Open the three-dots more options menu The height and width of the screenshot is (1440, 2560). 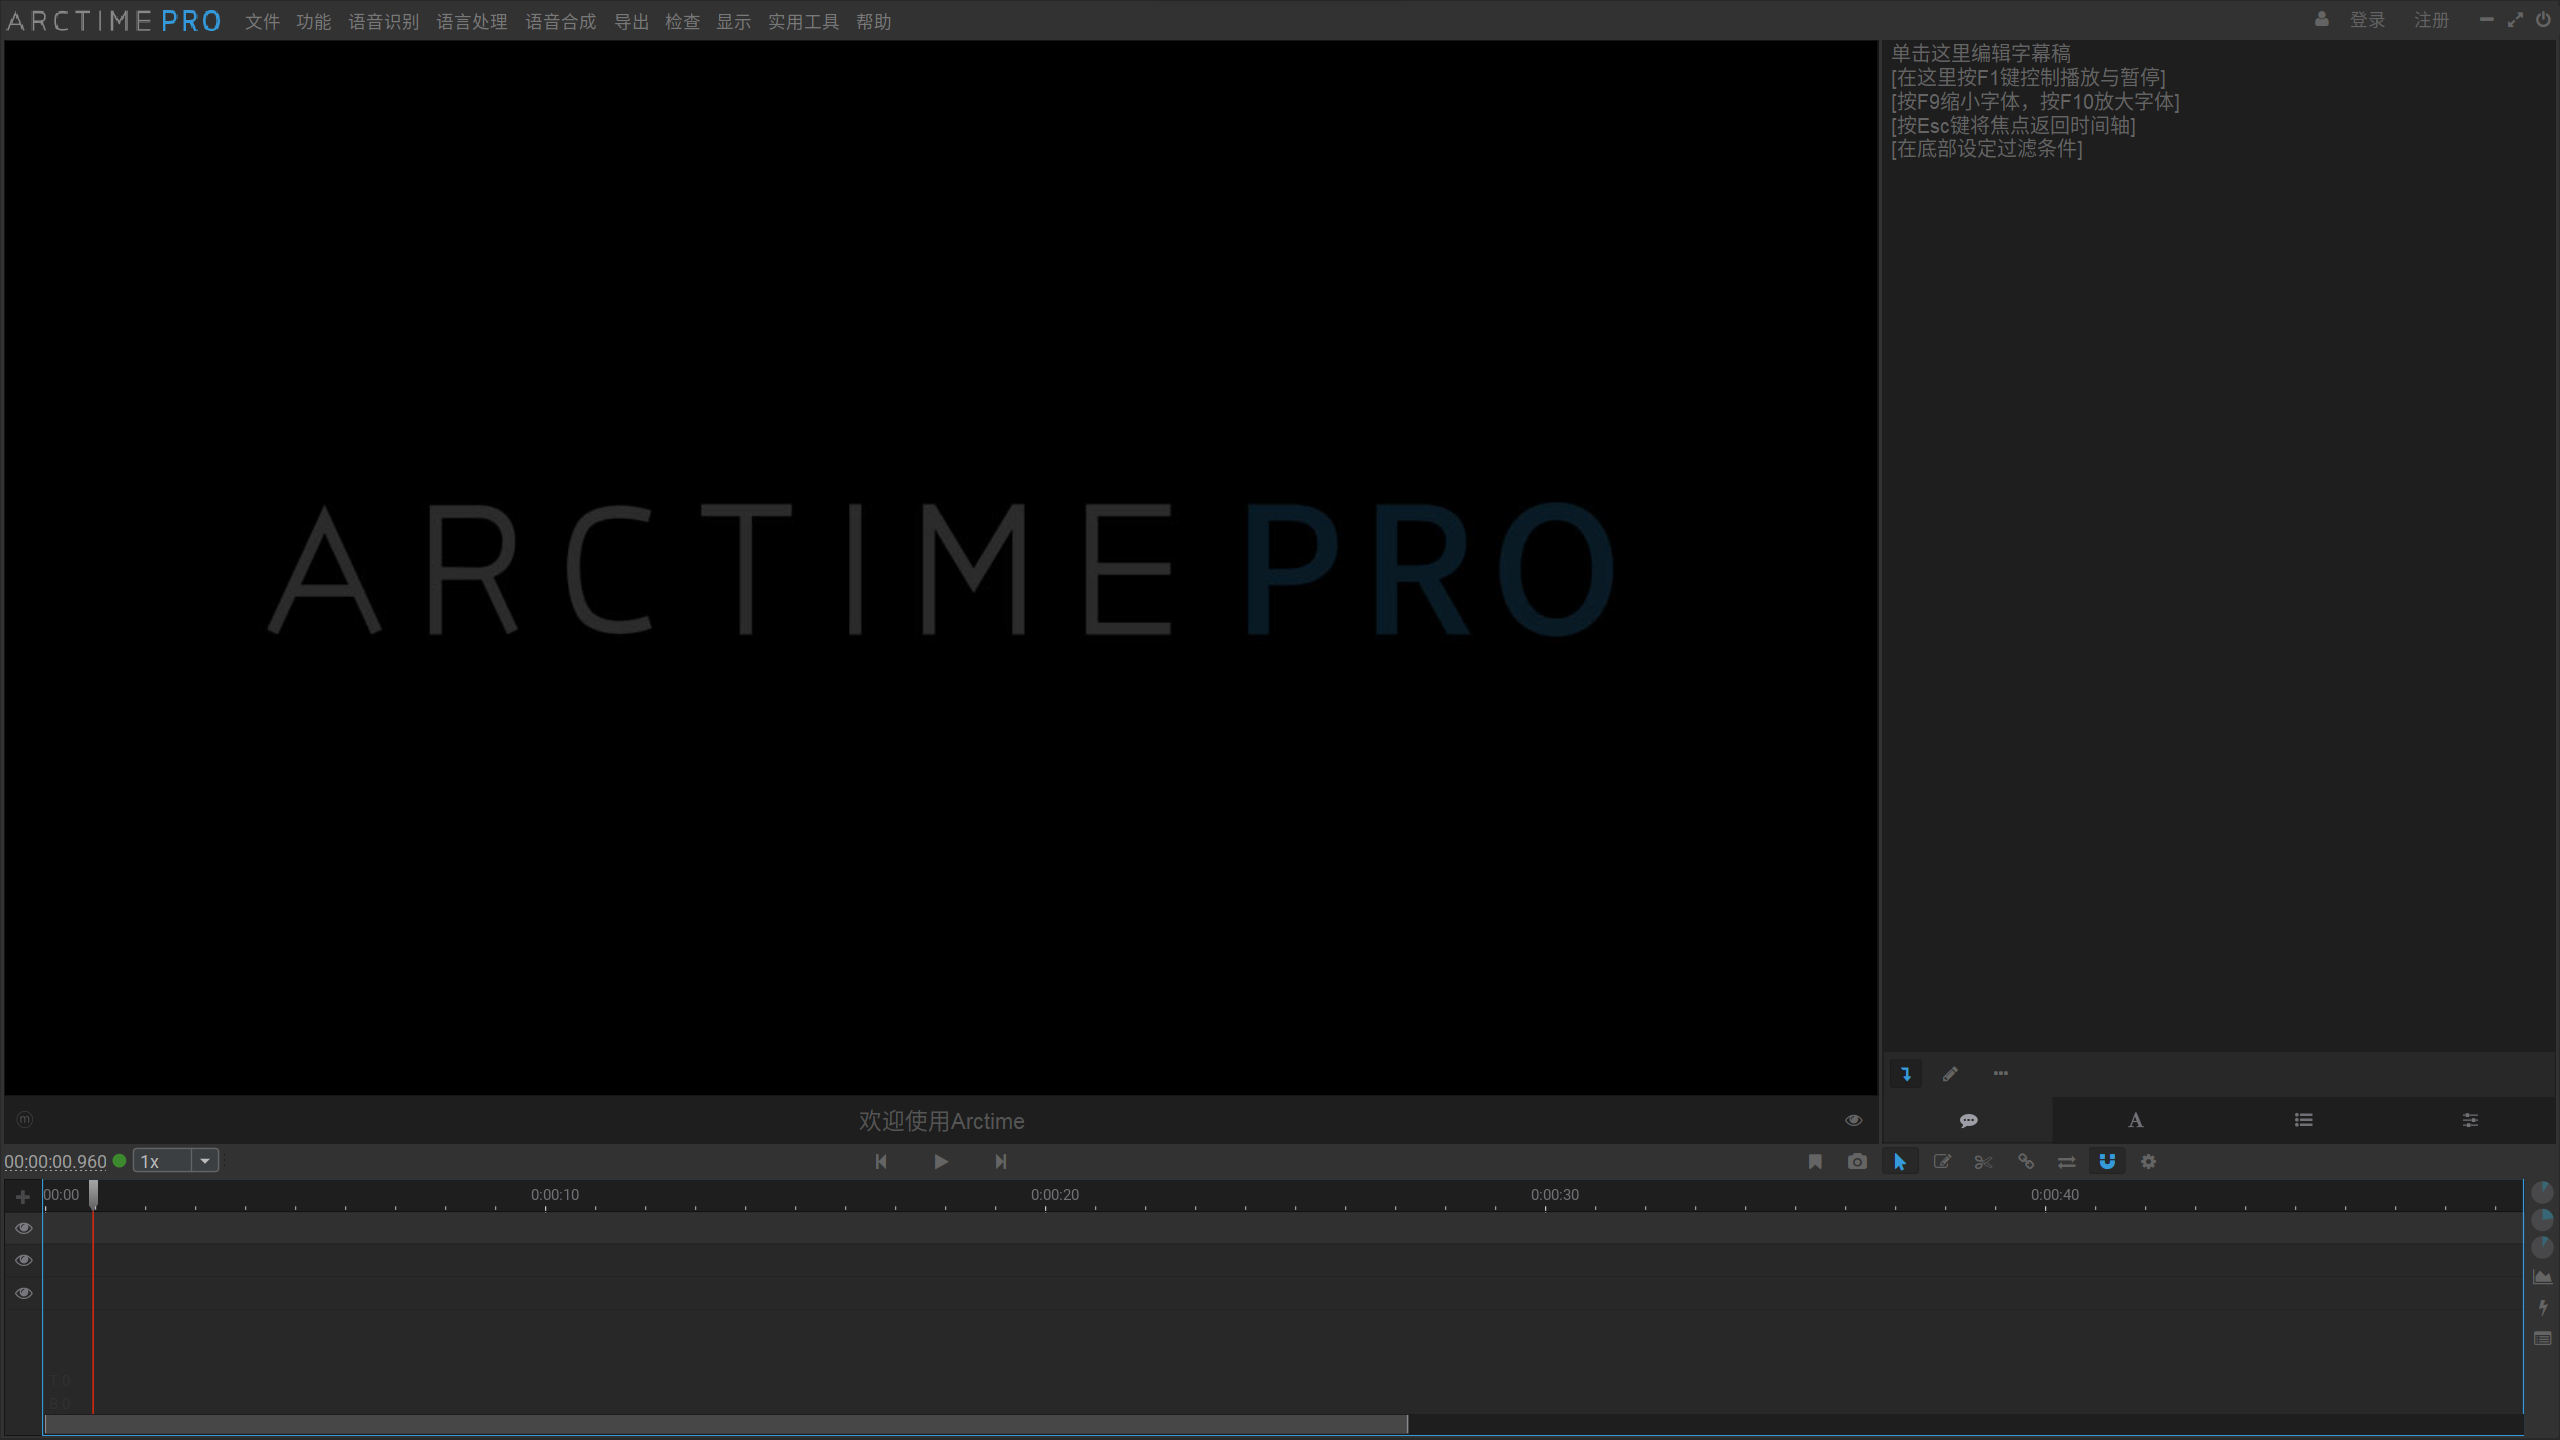point(2000,1074)
